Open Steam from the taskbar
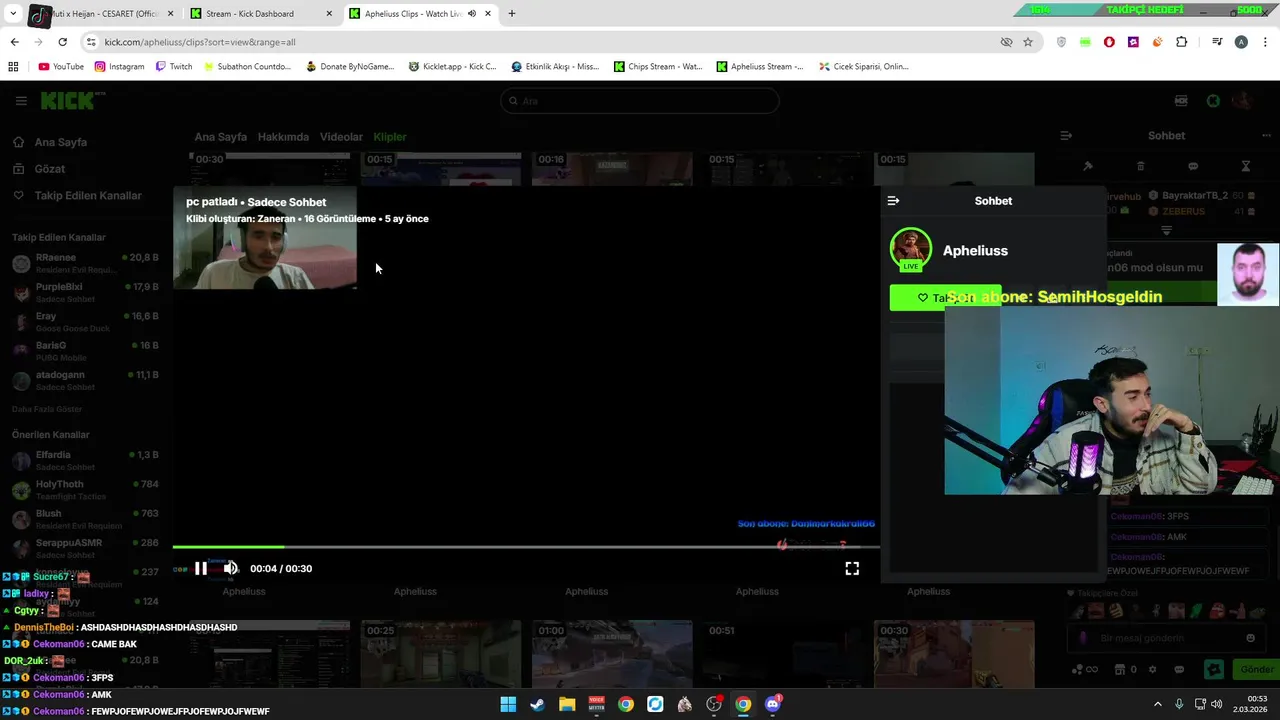This screenshot has width=1280, height=720. 537,704
